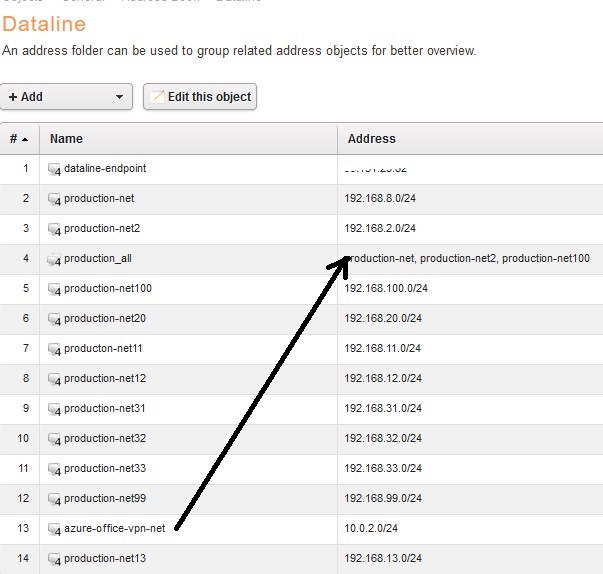The width and height of the screenshot is (603, 574).
Task: Click the dropdown arrow on the Add button
Action: point(120,97)
